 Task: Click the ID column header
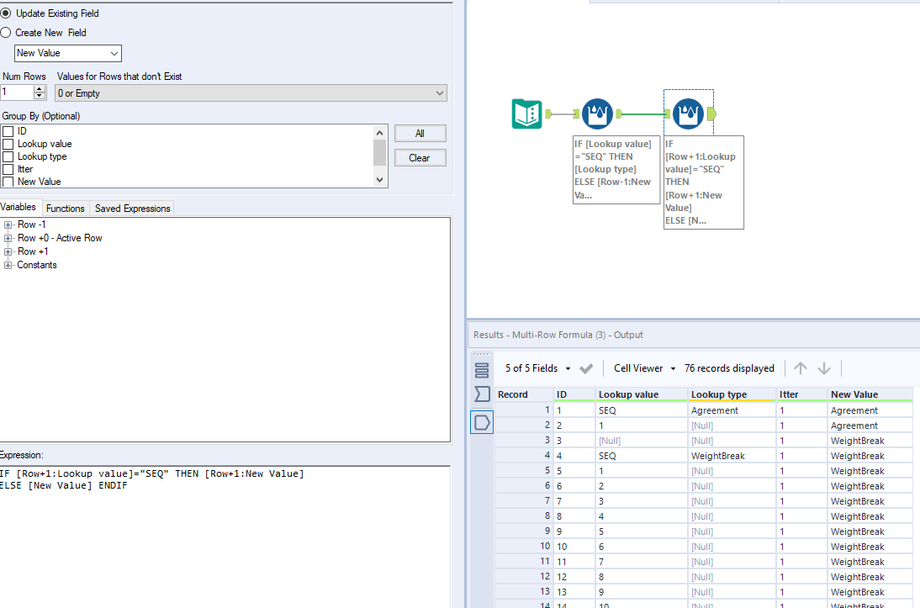tap(574, 395)
